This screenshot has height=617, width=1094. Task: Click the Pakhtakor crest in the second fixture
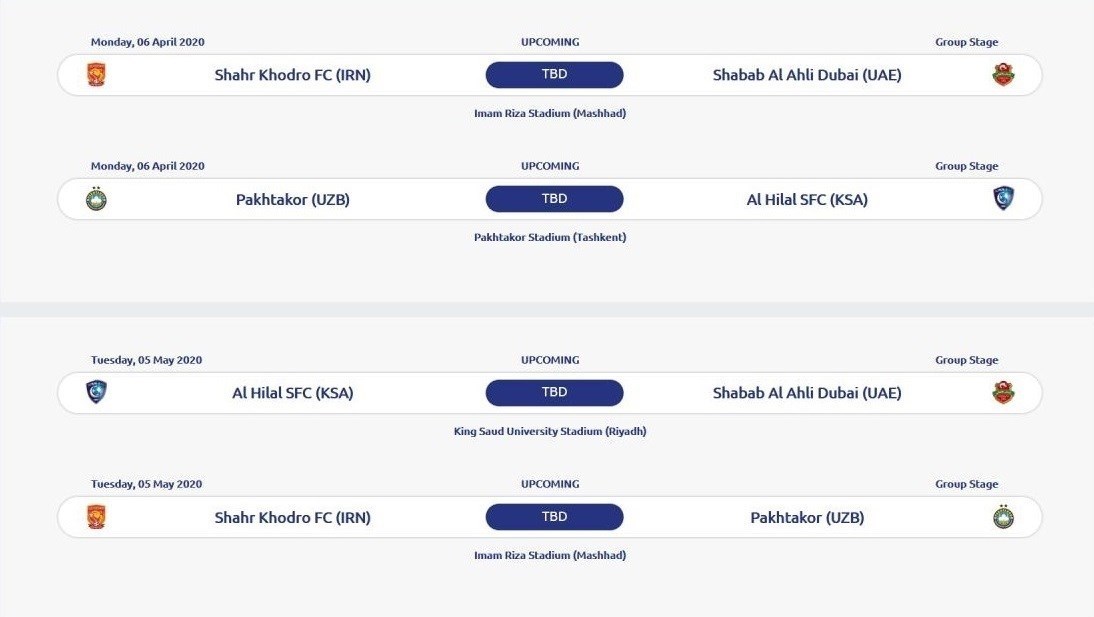coord(96,198)
